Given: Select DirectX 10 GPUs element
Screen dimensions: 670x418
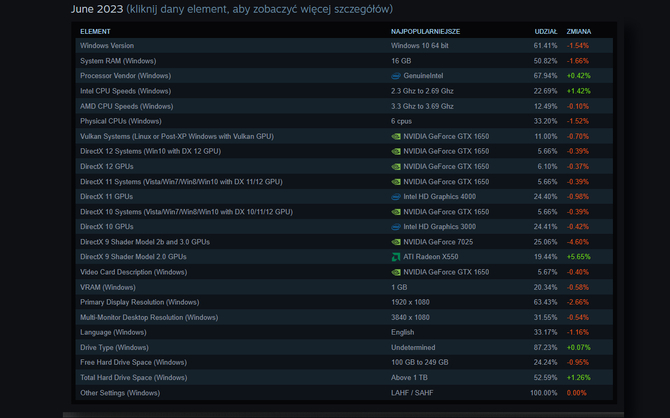Looking at the screenshot, I should coord(344,227).
